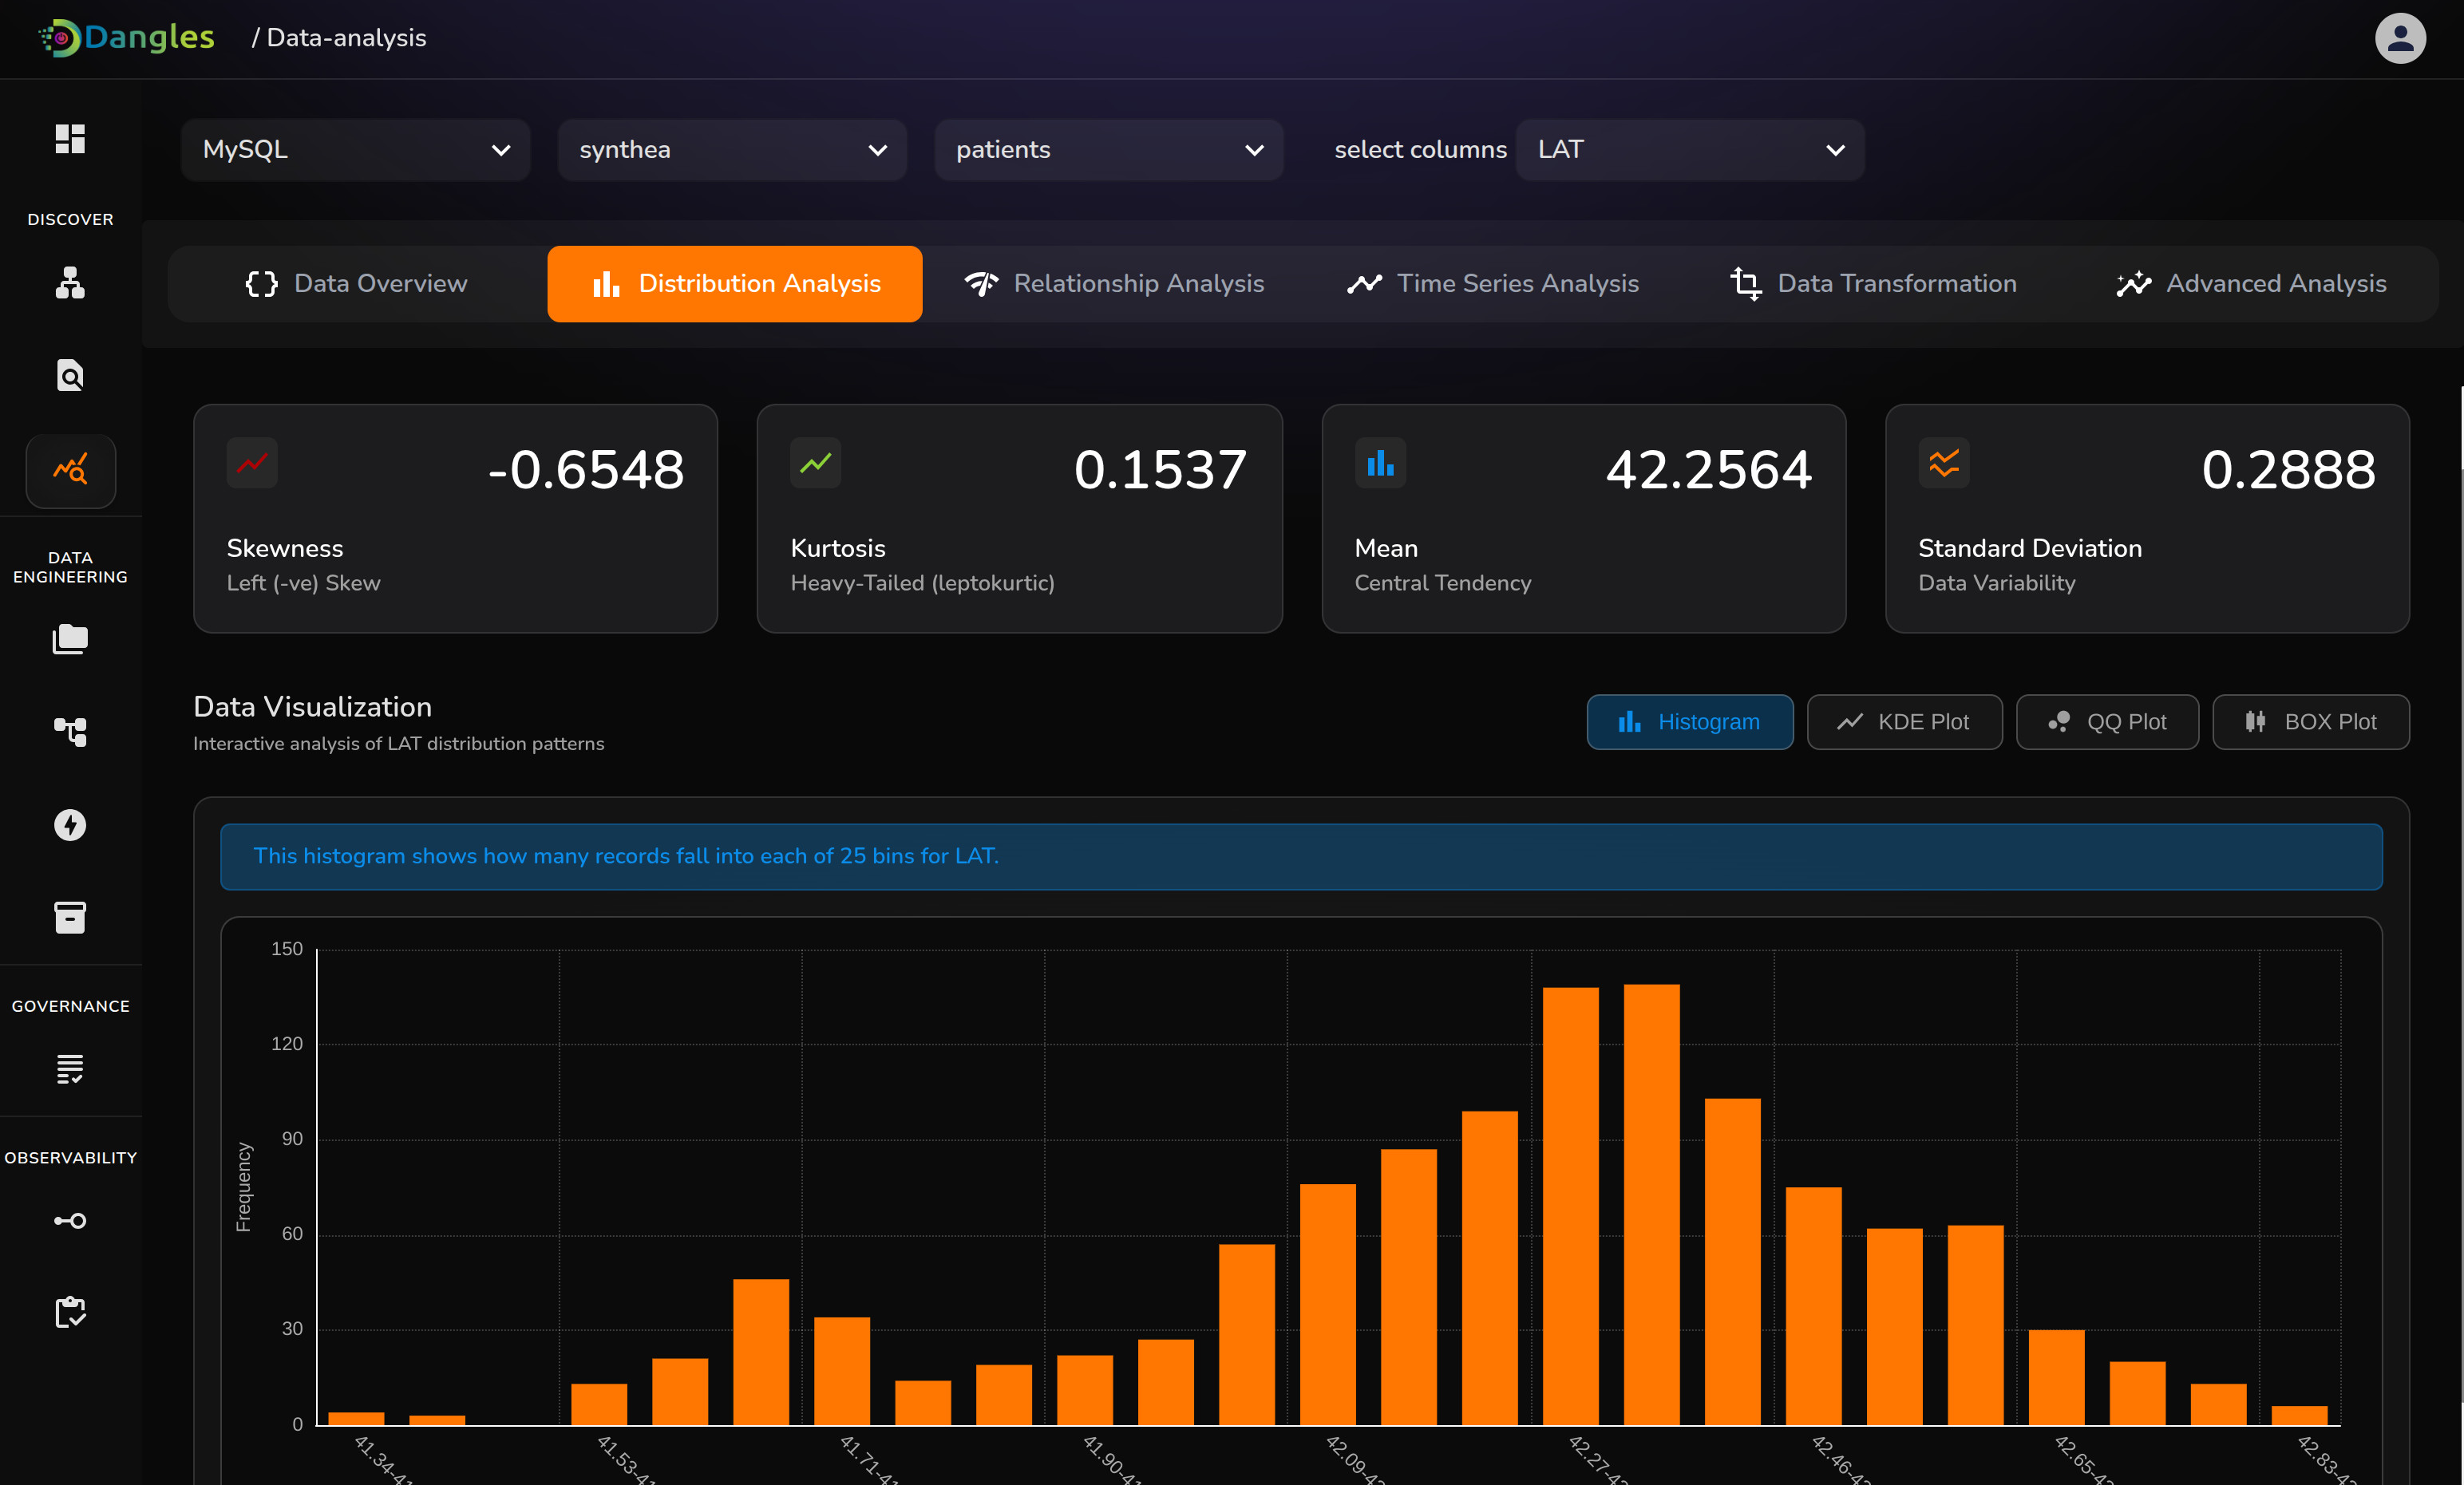Open the synthea database dropdown
The height and width of the screenshot is (1485, 2464).
coord(732,150)
